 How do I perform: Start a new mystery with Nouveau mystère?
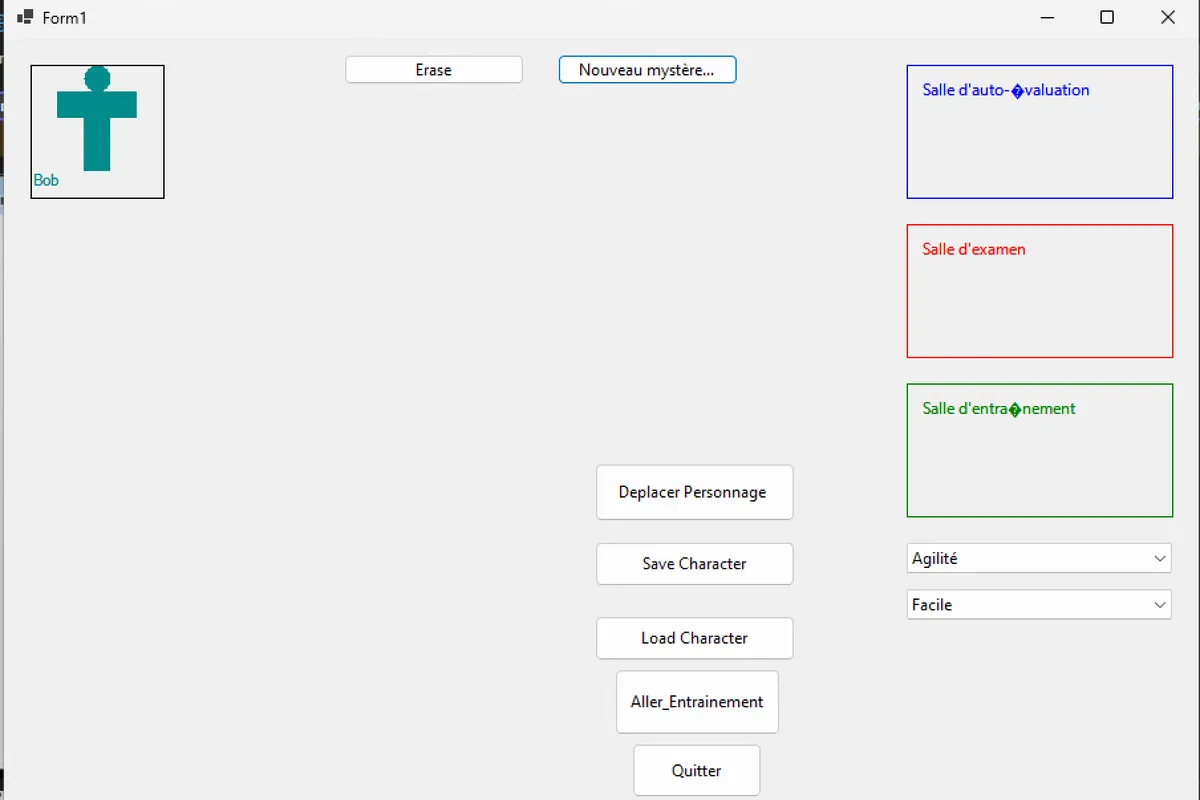tap(647, 70)
